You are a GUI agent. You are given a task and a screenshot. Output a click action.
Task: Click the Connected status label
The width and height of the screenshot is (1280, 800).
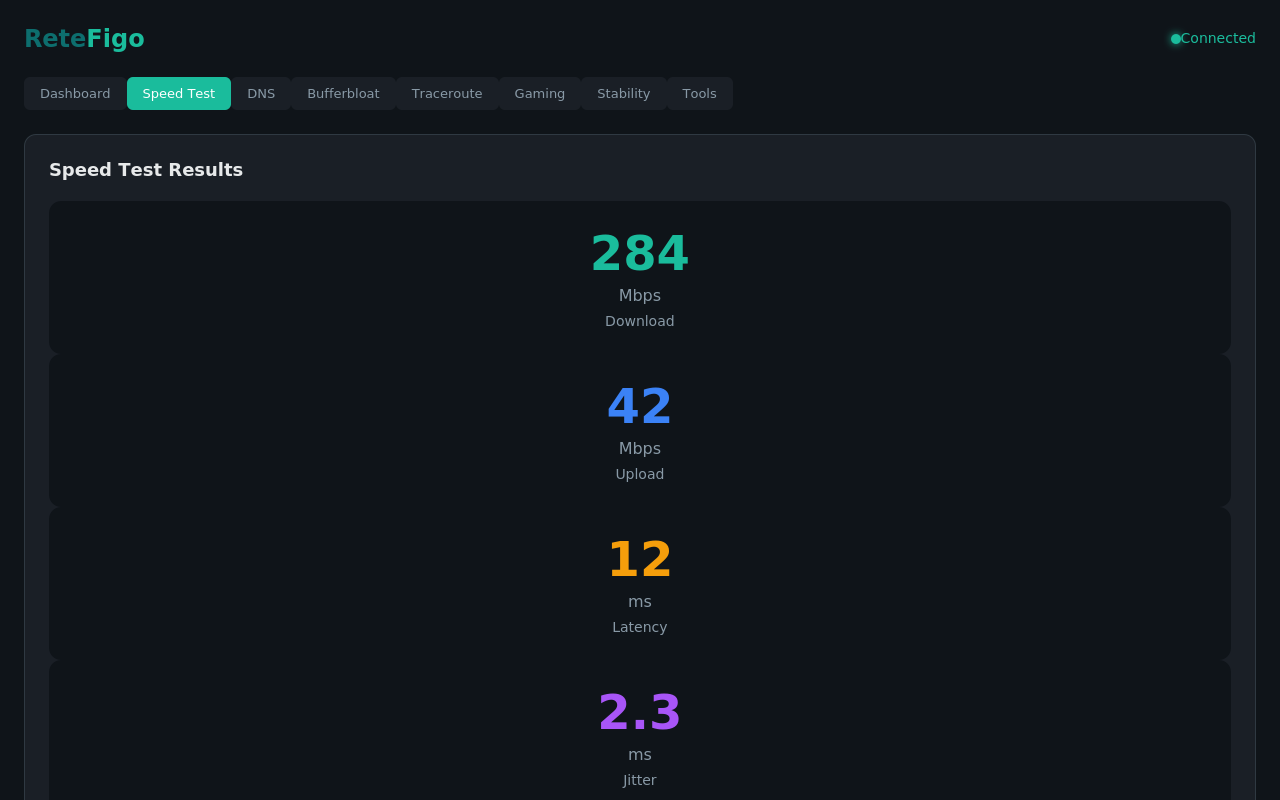tap(1218, 38)
